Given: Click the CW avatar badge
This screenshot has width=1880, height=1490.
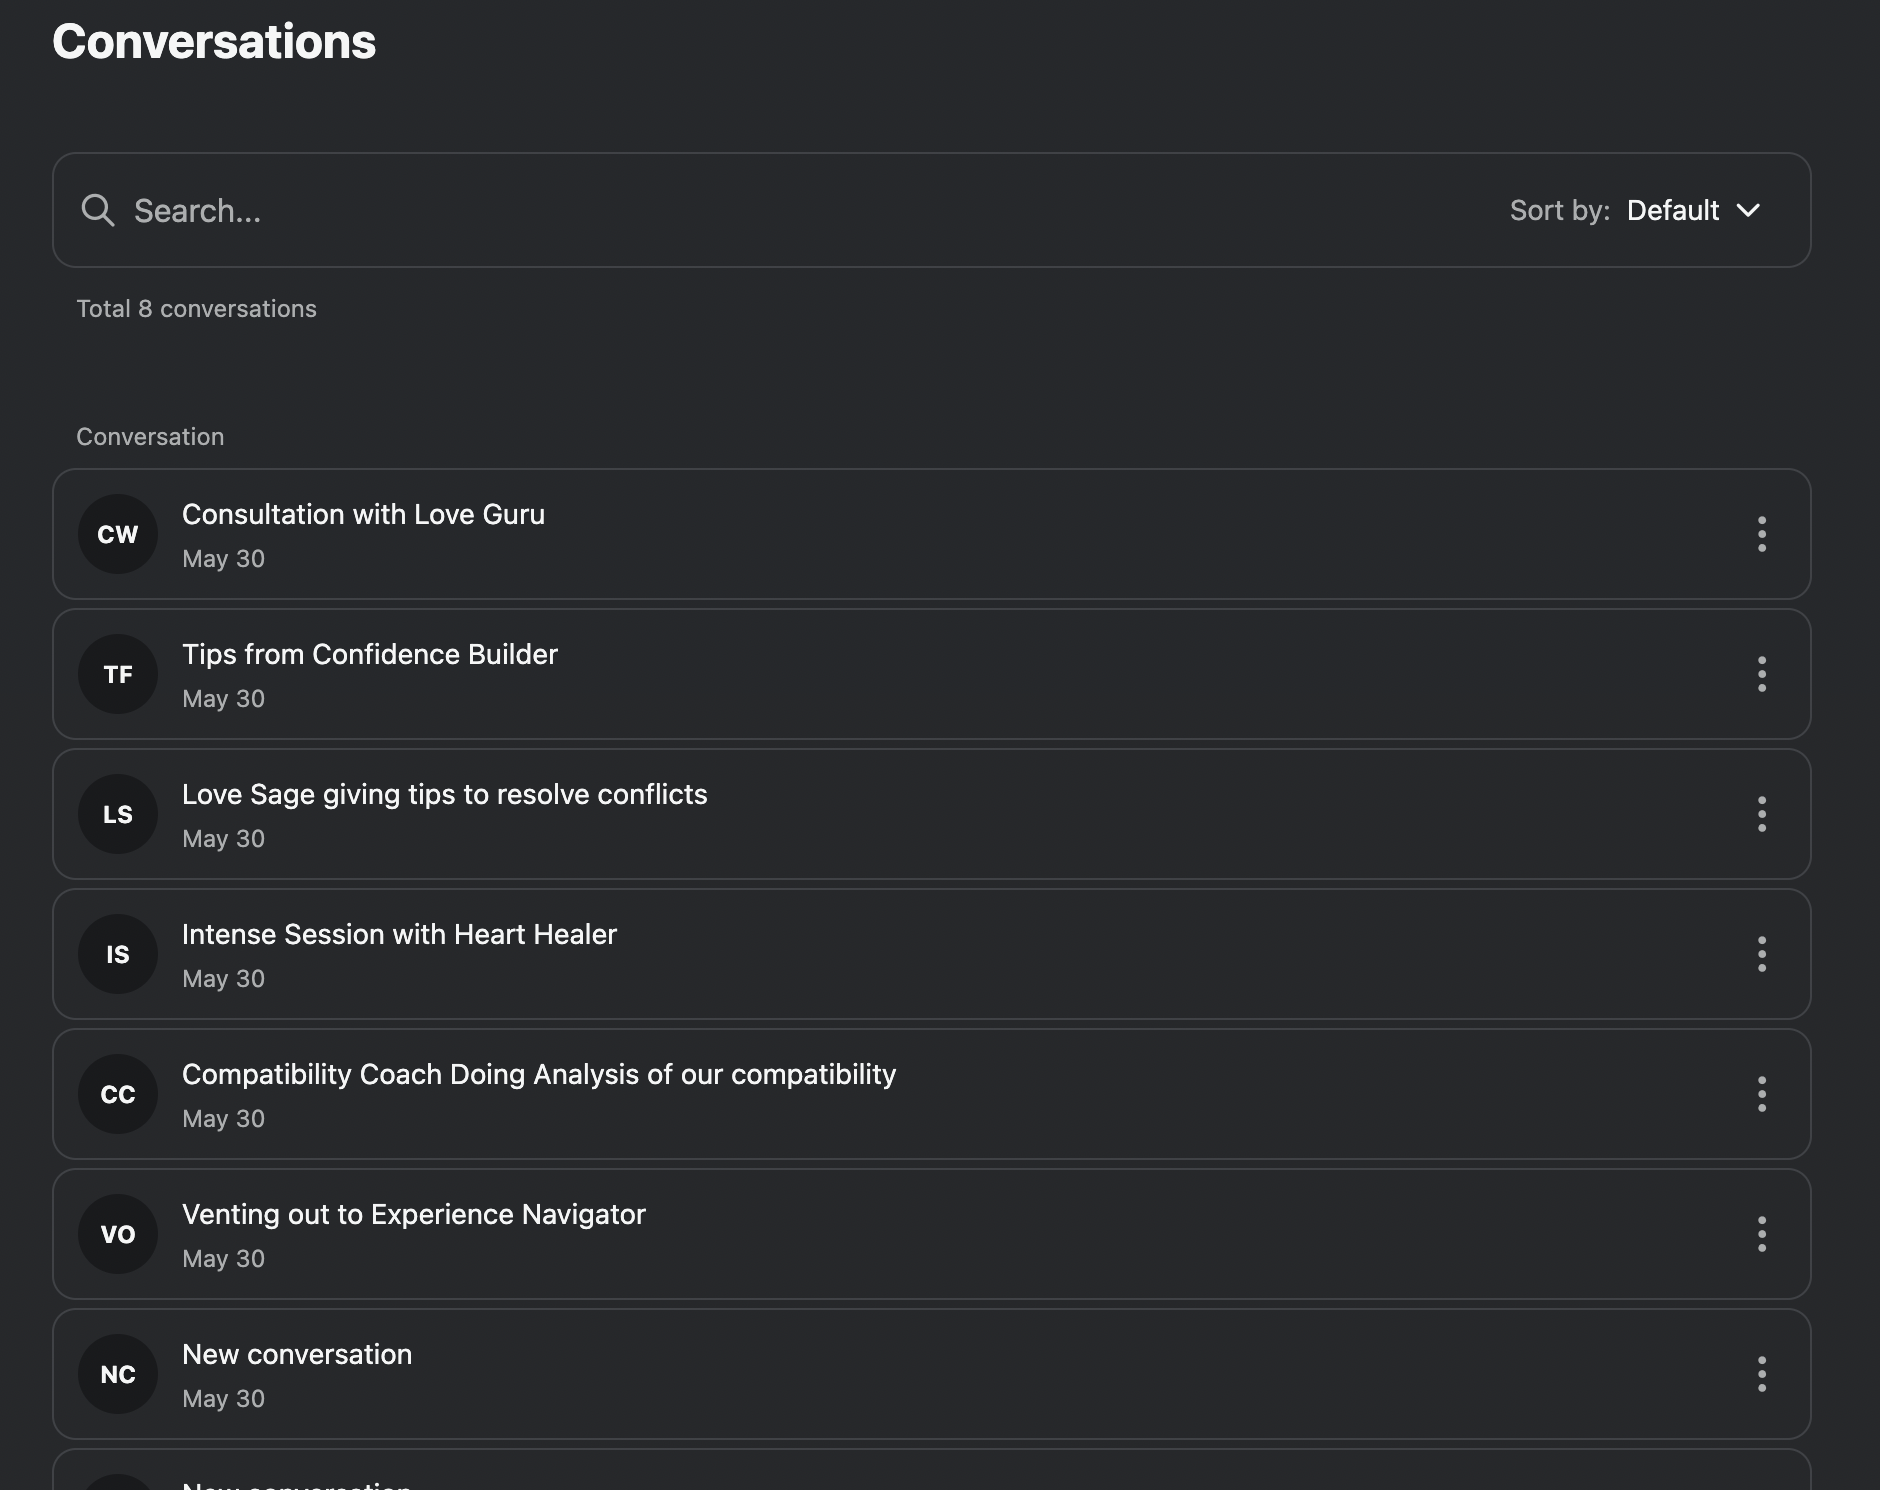Looking at the screenshot, I should point(118,534).
